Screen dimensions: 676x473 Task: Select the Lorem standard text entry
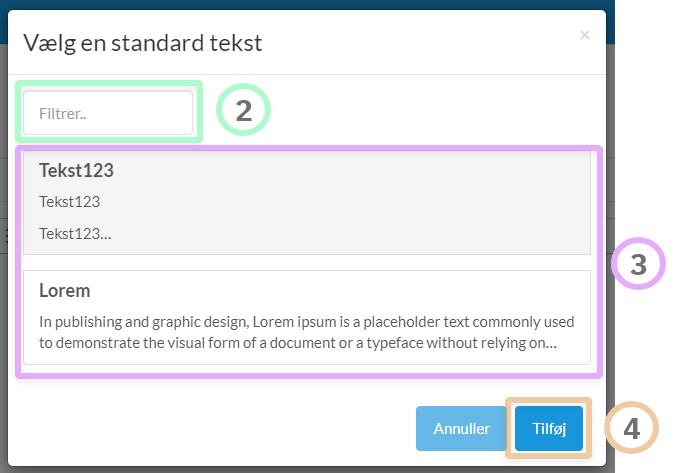(x=307, y=316)
